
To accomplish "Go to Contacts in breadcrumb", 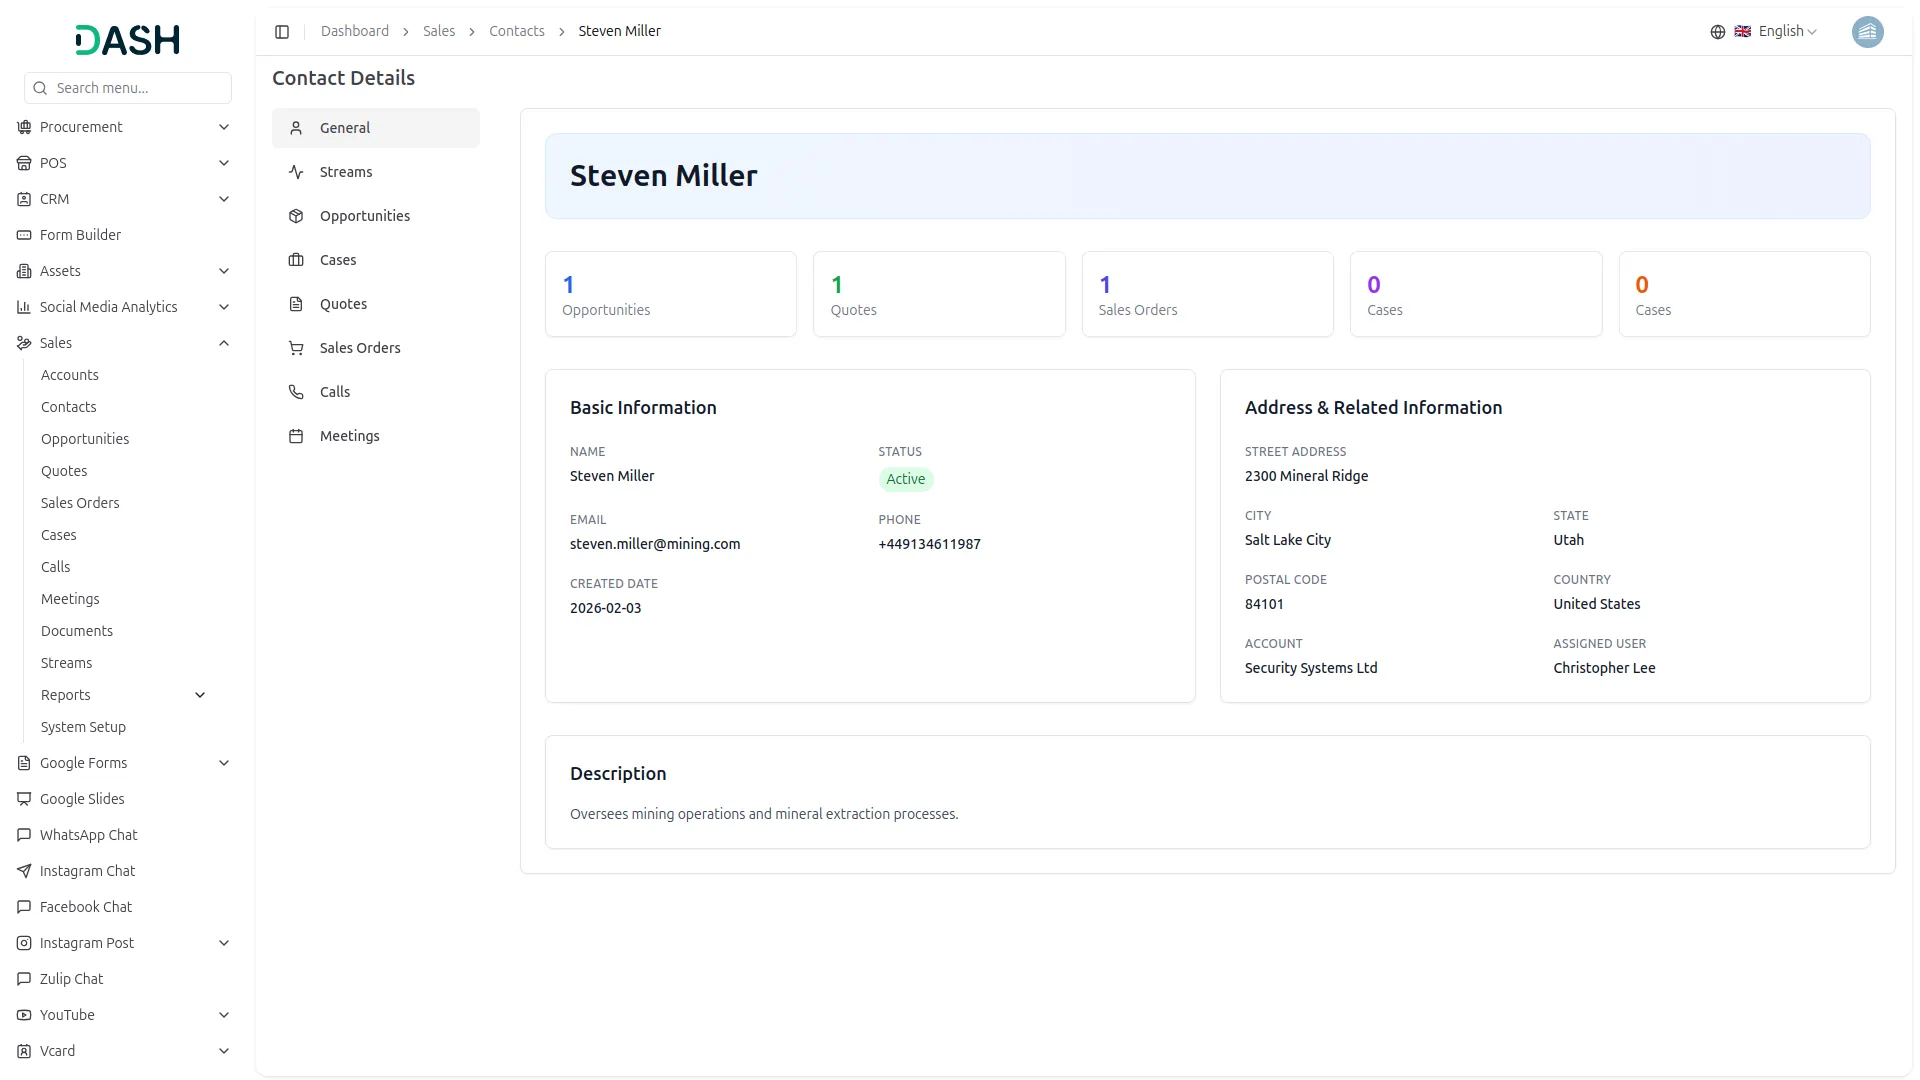I will point(516,32).
